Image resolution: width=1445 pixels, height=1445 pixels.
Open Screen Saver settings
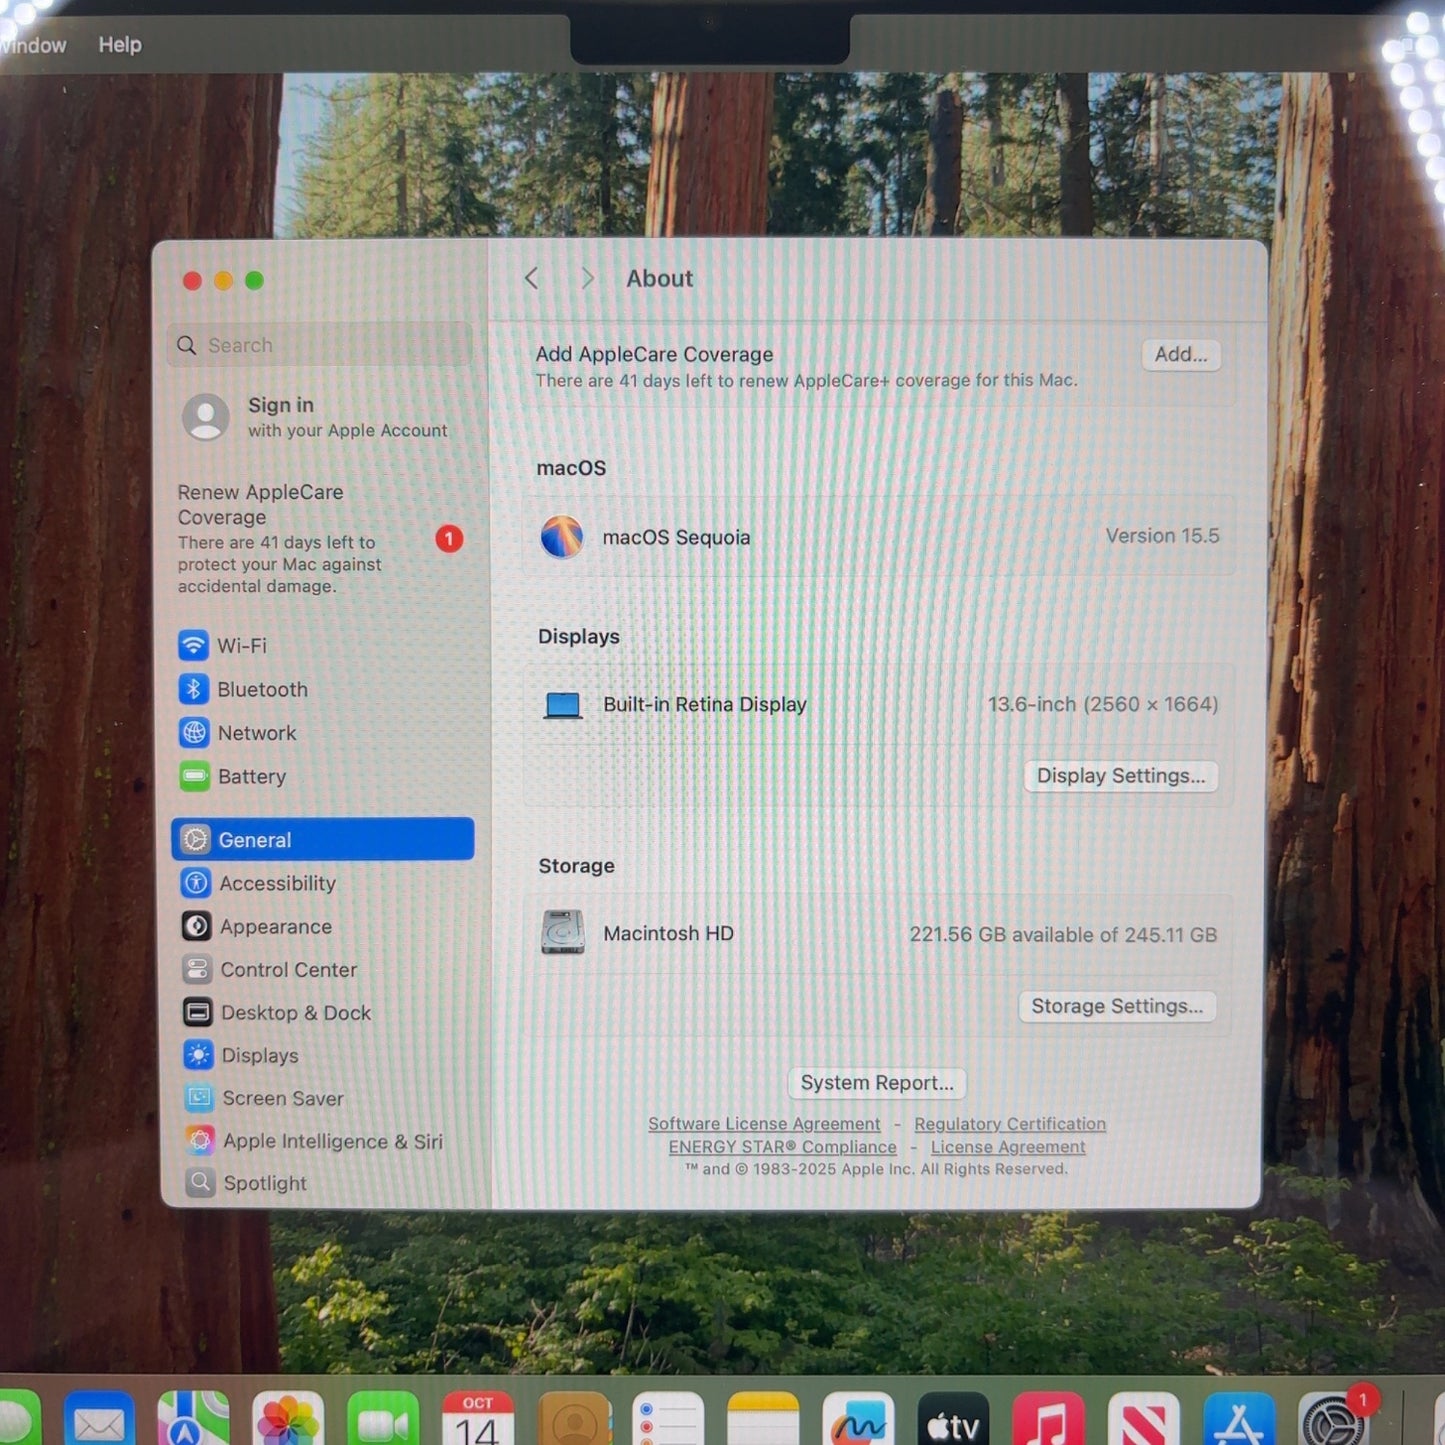coord(282,1098)
